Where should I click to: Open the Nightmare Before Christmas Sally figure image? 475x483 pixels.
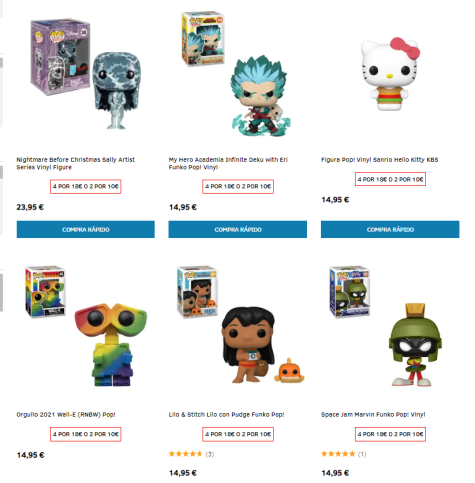(86, 74)
